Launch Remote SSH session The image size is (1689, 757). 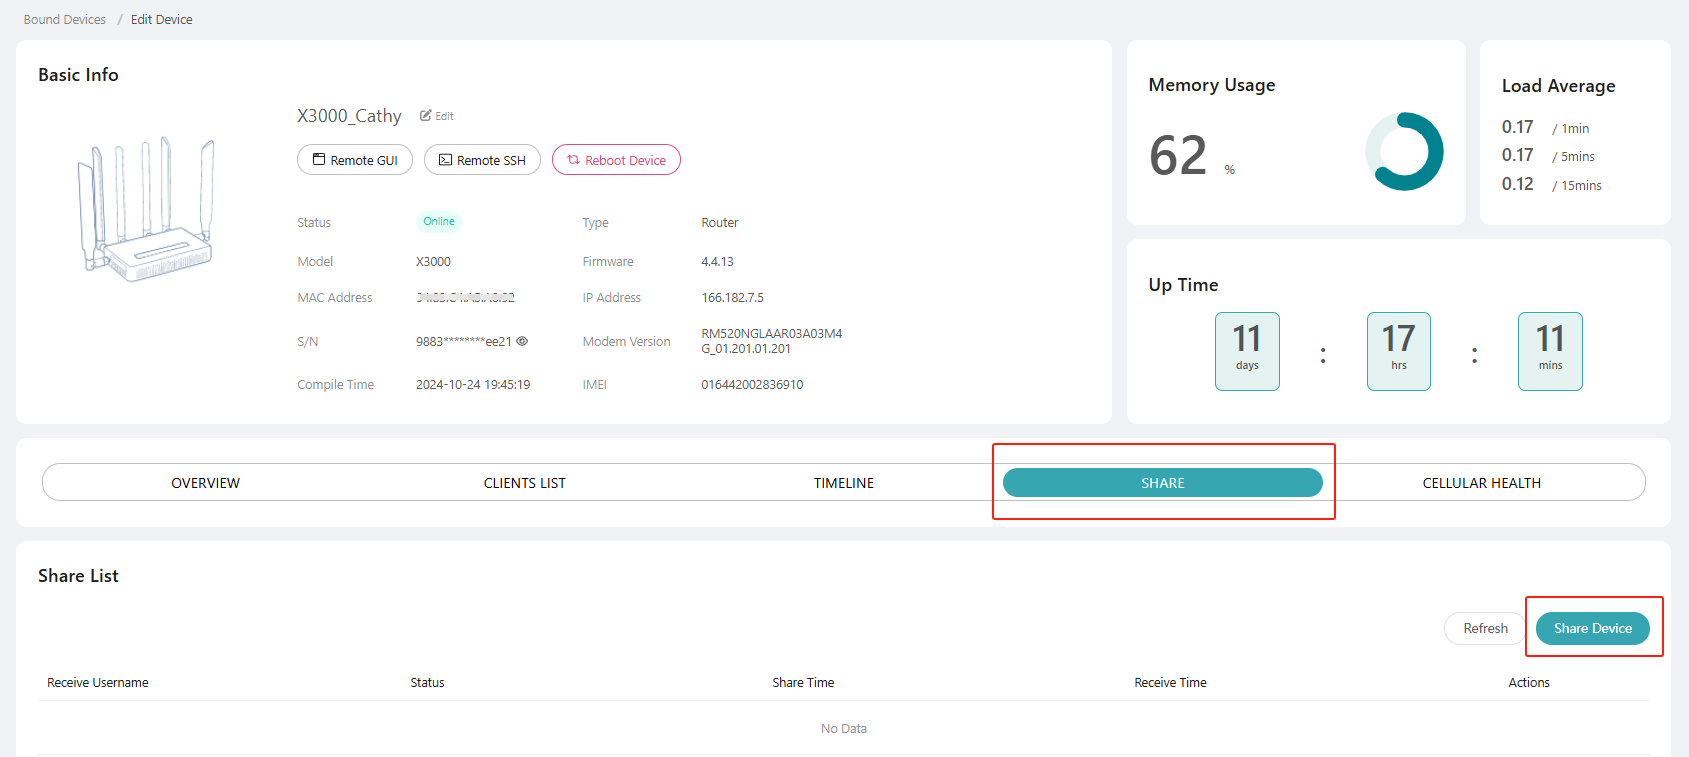coord(482,160)
